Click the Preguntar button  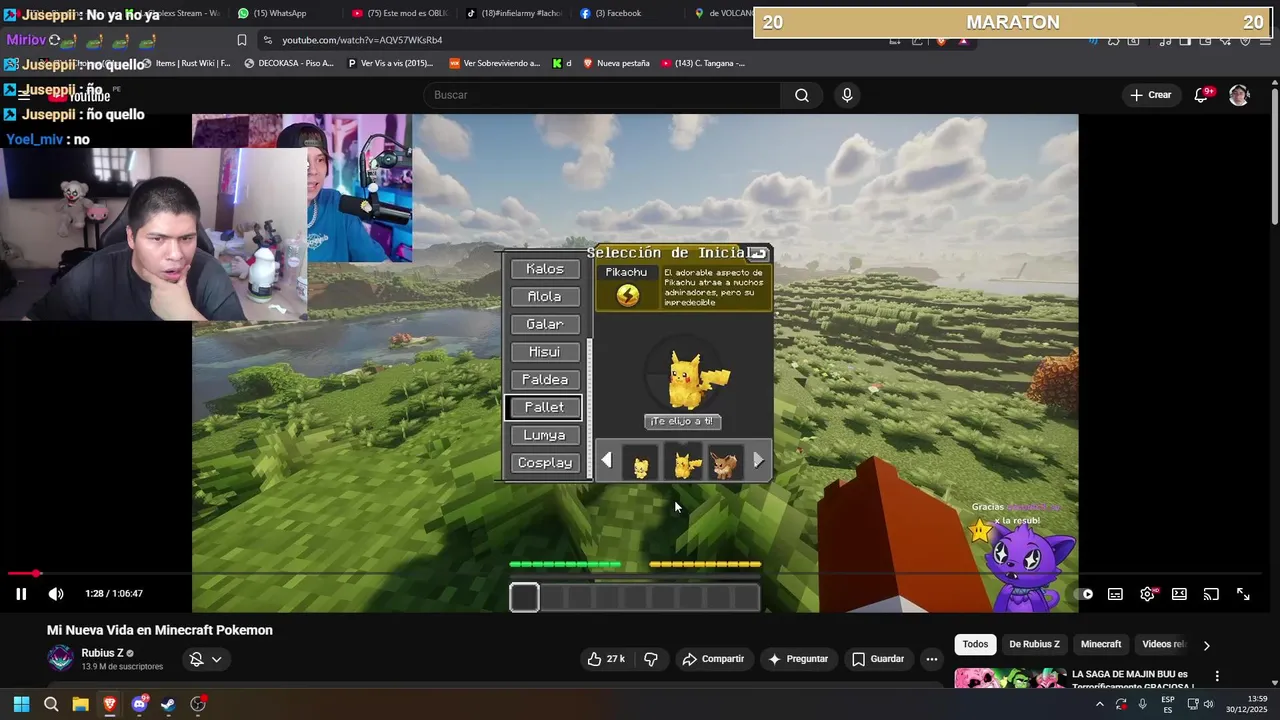tap(798, 659)
